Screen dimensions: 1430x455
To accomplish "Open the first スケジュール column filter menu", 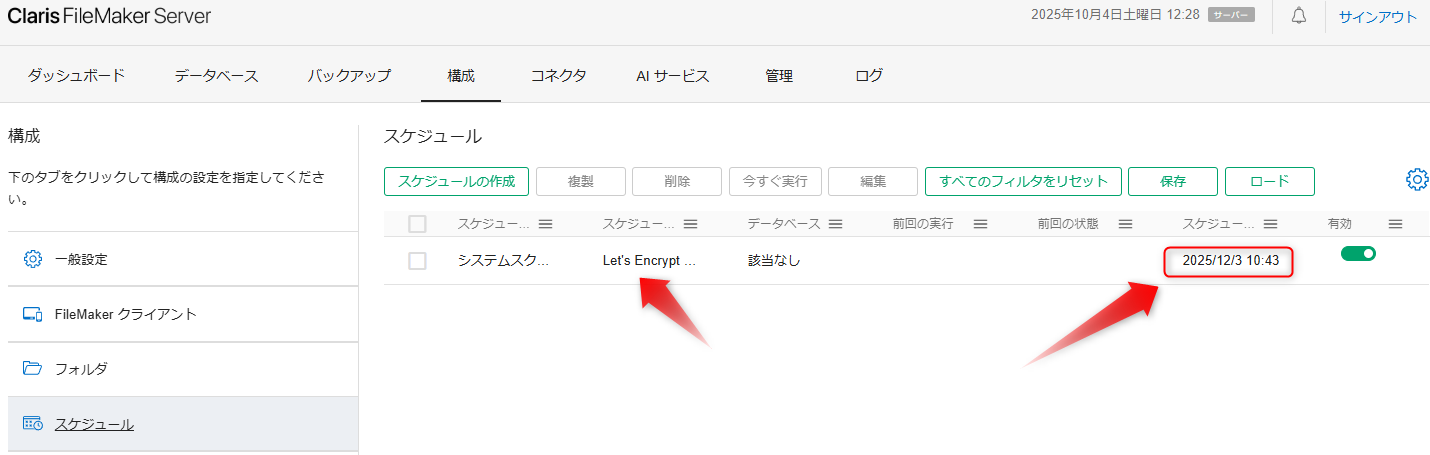I will tap(545, 224).
